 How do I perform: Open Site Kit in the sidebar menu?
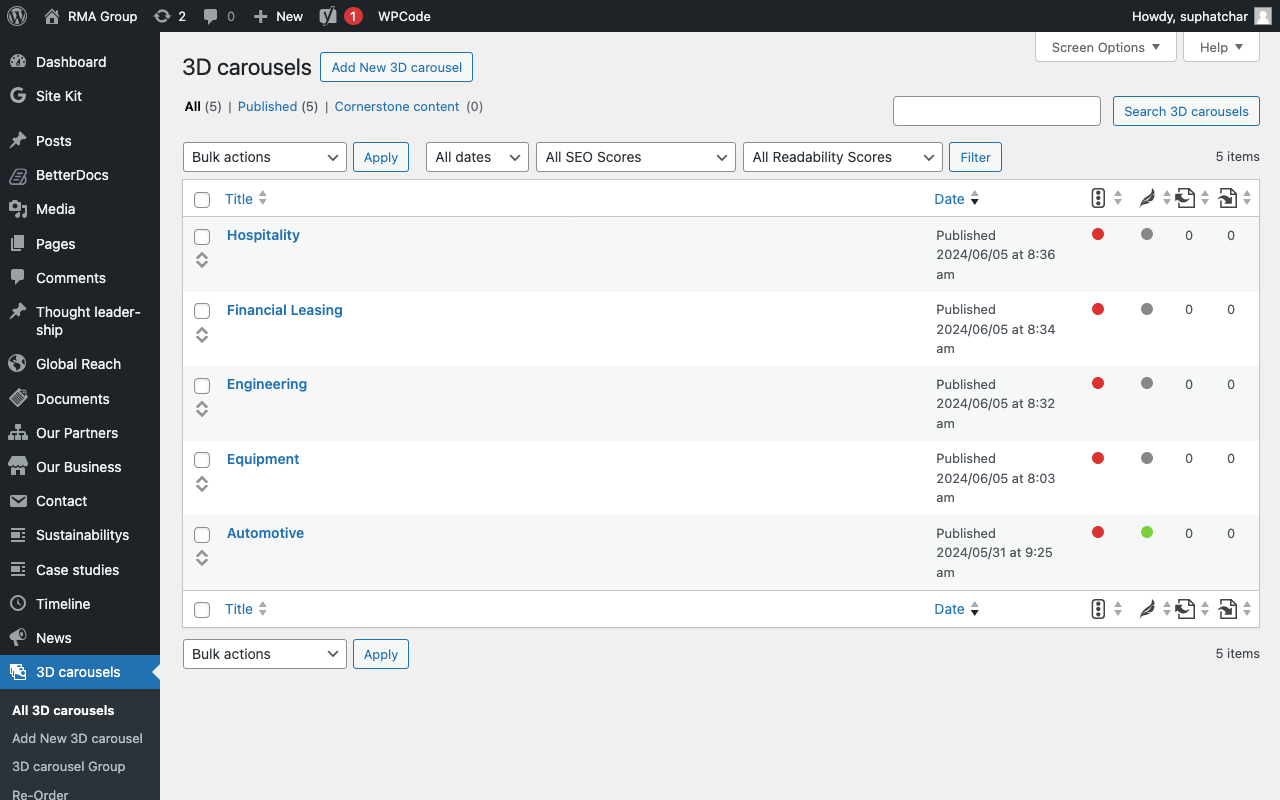(59, 96)
